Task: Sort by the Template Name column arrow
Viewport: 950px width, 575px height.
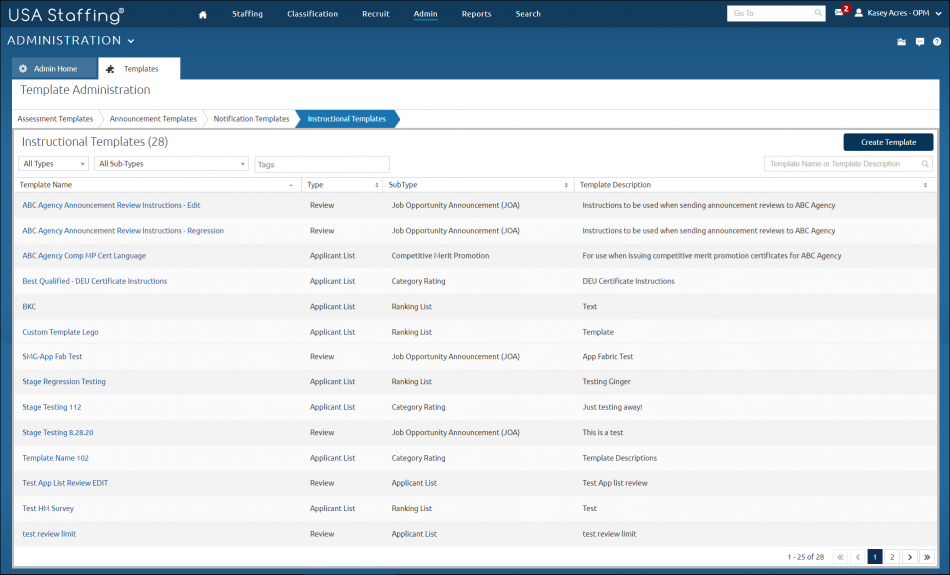Action: click(x=291, y=185)
